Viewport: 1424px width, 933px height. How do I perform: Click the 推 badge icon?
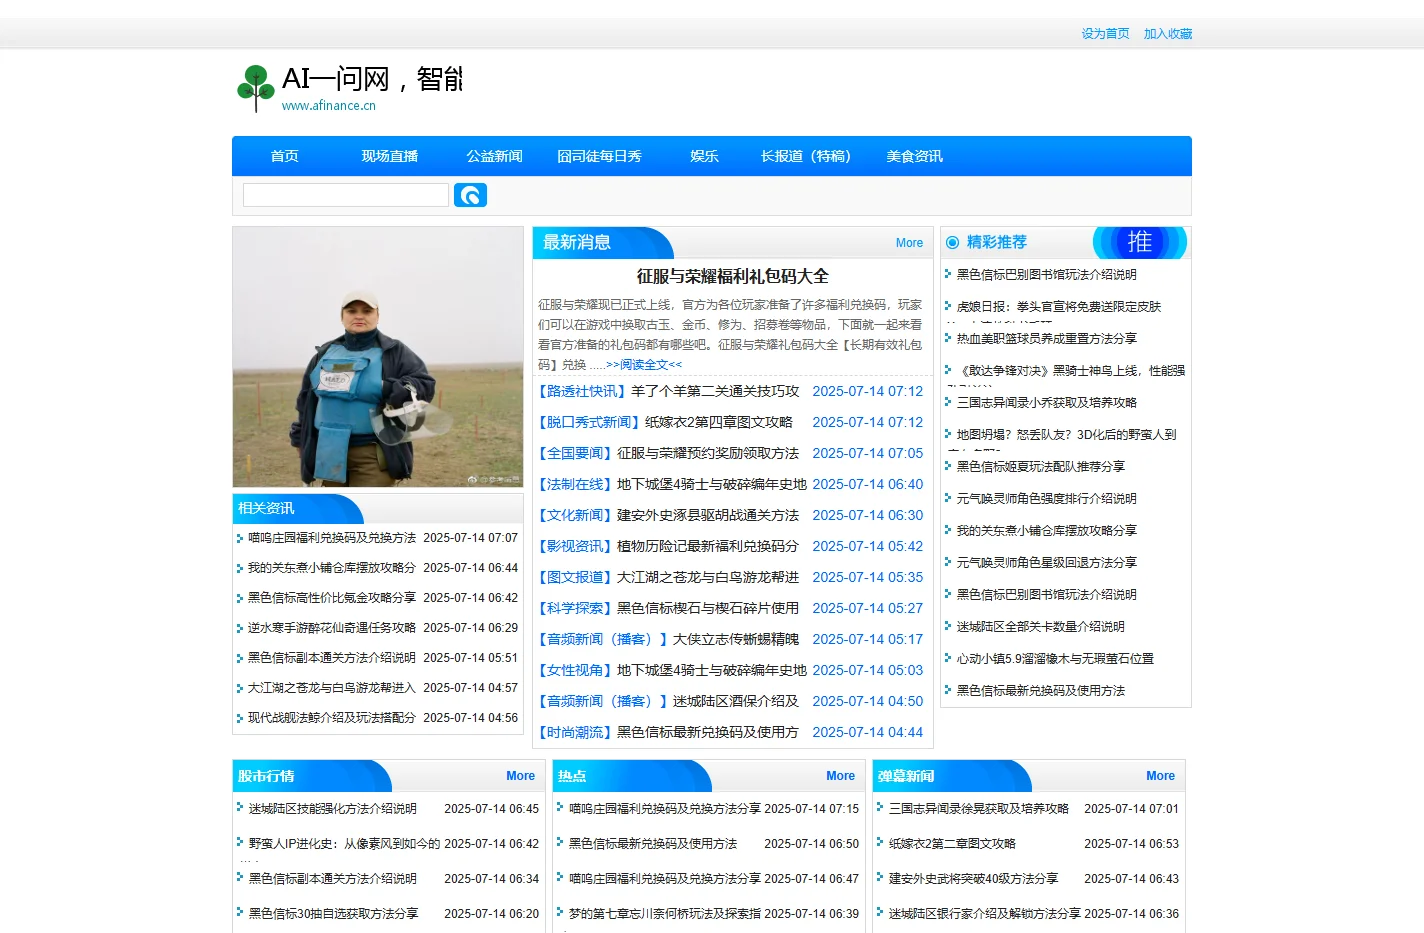tap(1139, 242)
